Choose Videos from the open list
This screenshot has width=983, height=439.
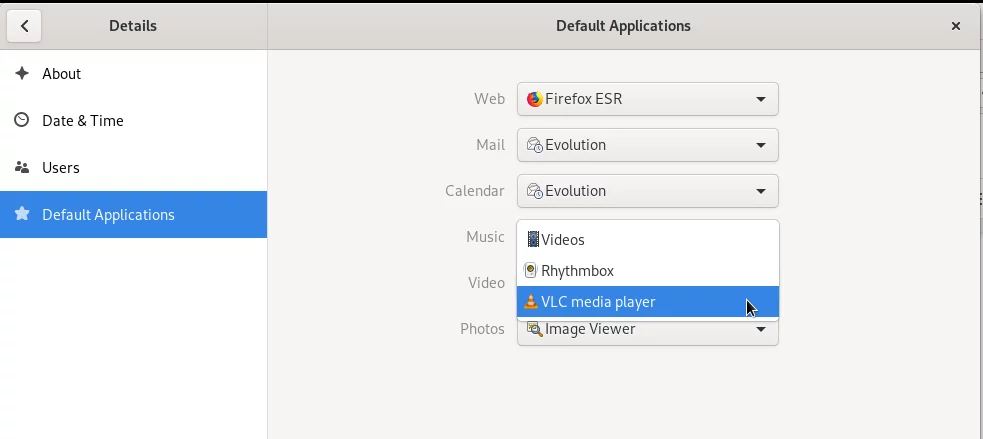click(648, 240)
